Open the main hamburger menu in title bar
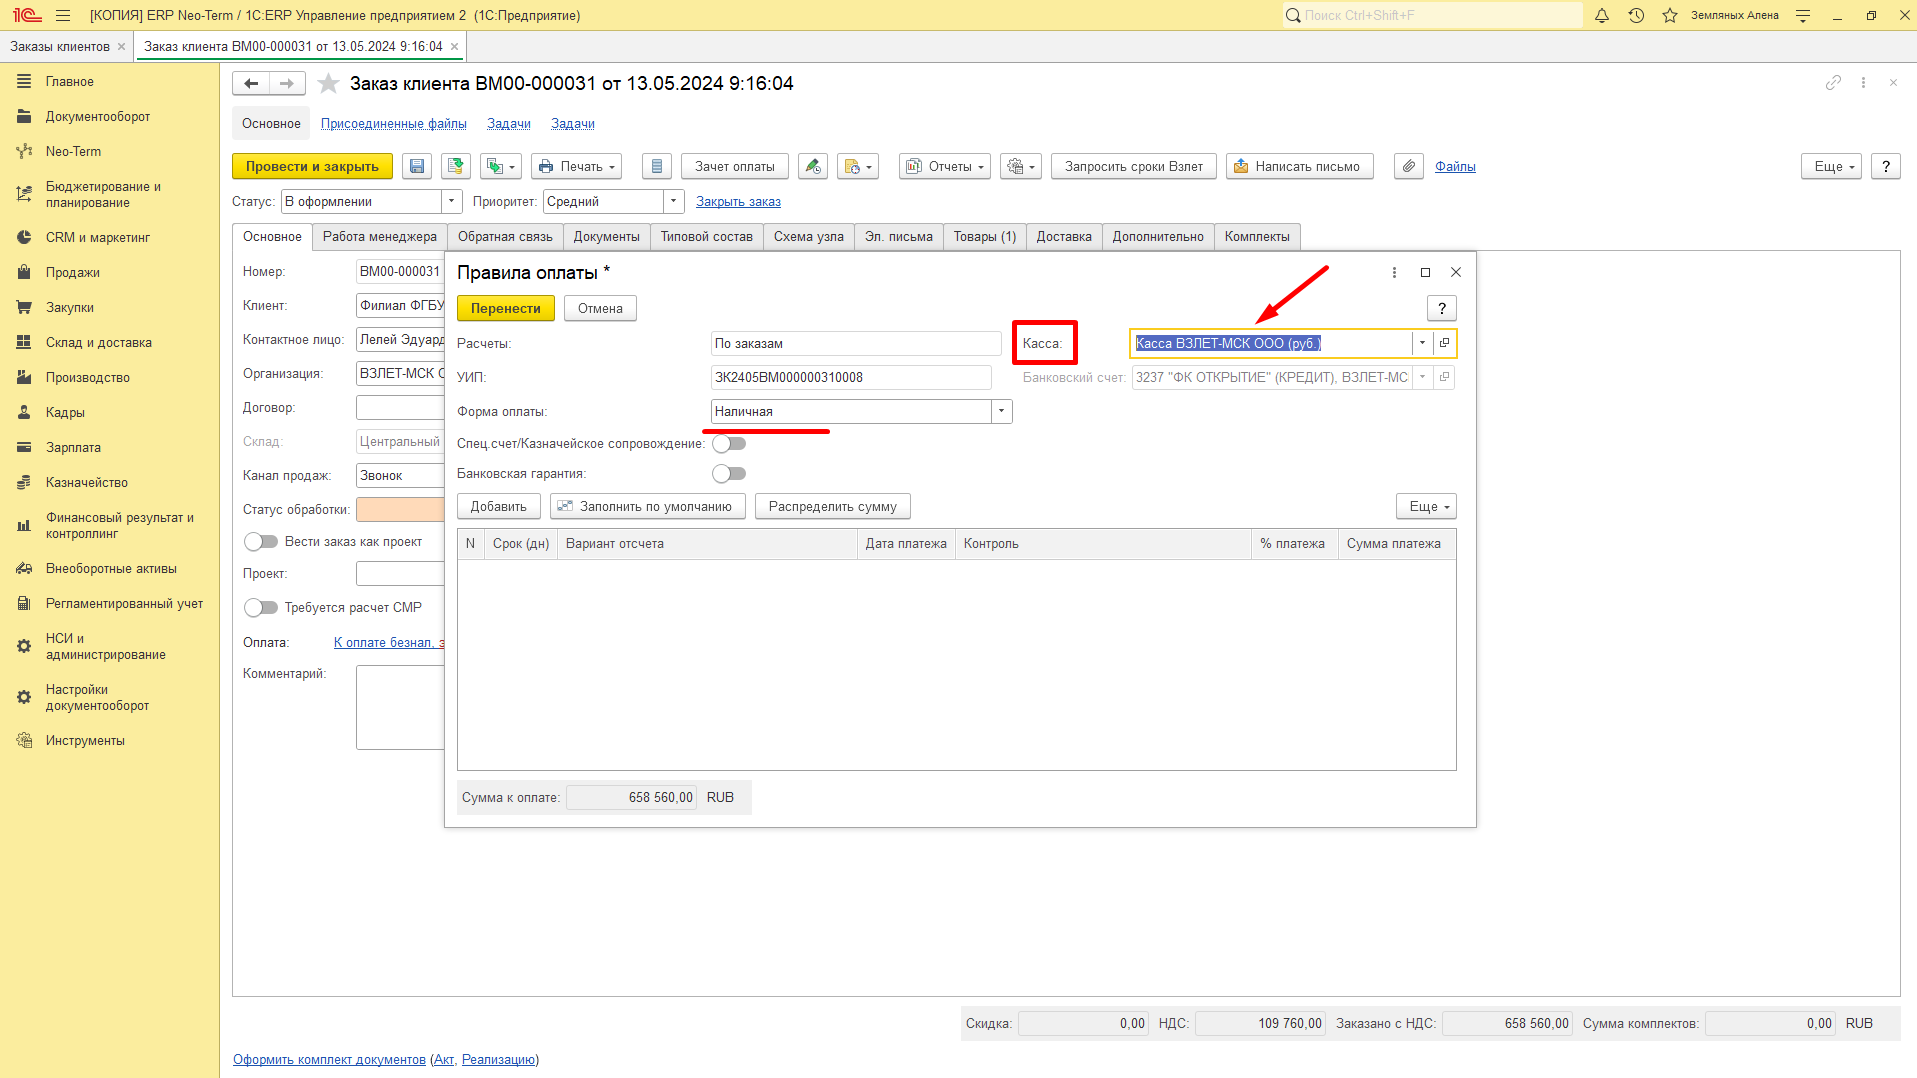Image resolution: width=1917 pixels, height=1078 pixels. (x=63, y=15)
